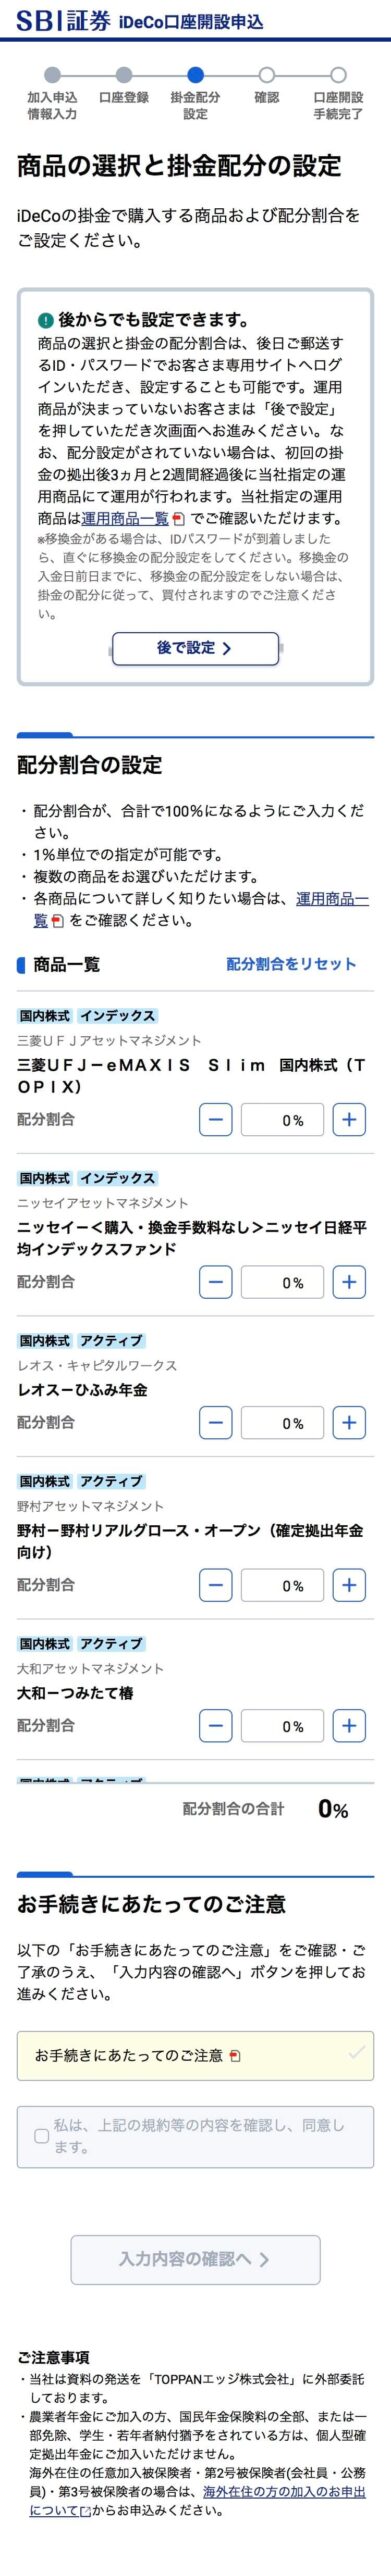Decrease allocation for eMAXIS Slim 国内株式 (TOPIX)
This screenshot has height=2560, width=391.
point(216,1119)
